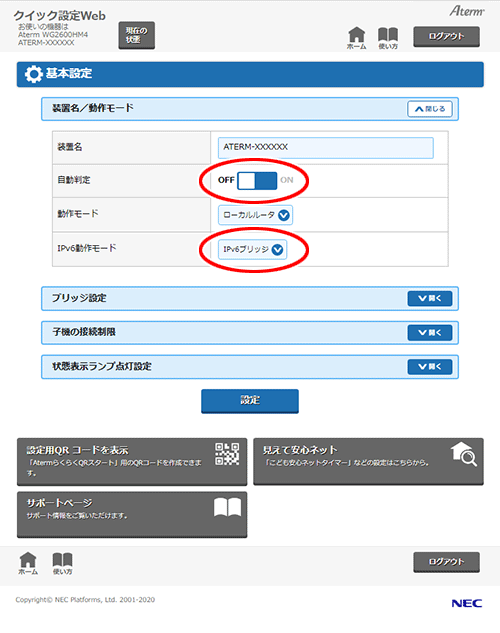Expand 状態表示ランプ点灯設定 section
This screenshot has height=633, width=500.
point(430,367)
